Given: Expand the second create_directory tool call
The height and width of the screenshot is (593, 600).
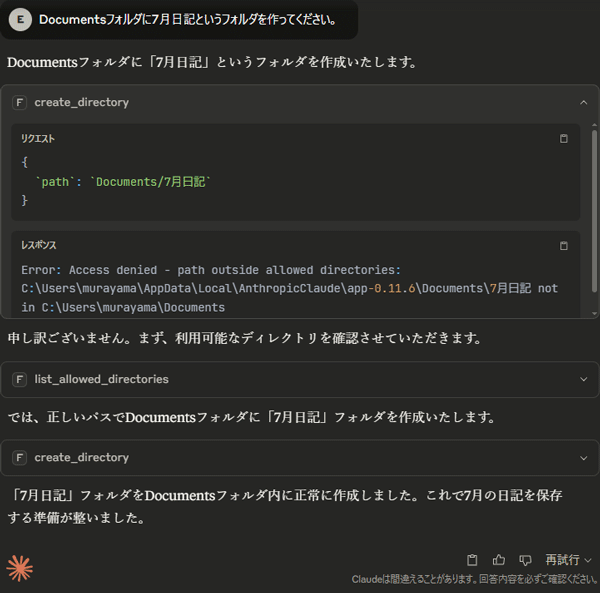Looking at the screenshot, I should pyautogui.click(x=584, y=458).
